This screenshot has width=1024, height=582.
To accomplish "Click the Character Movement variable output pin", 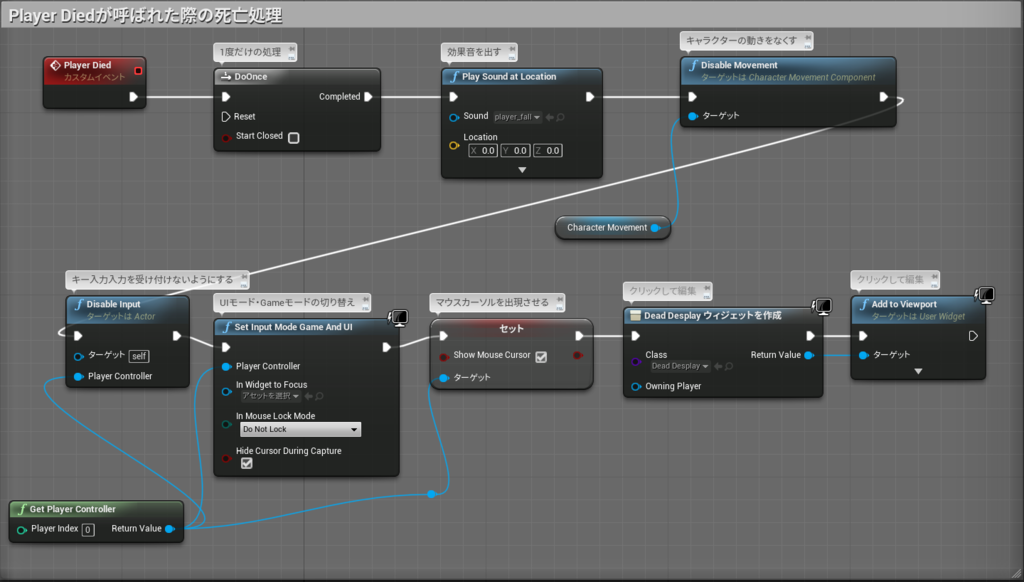I will tap(656, 228).
